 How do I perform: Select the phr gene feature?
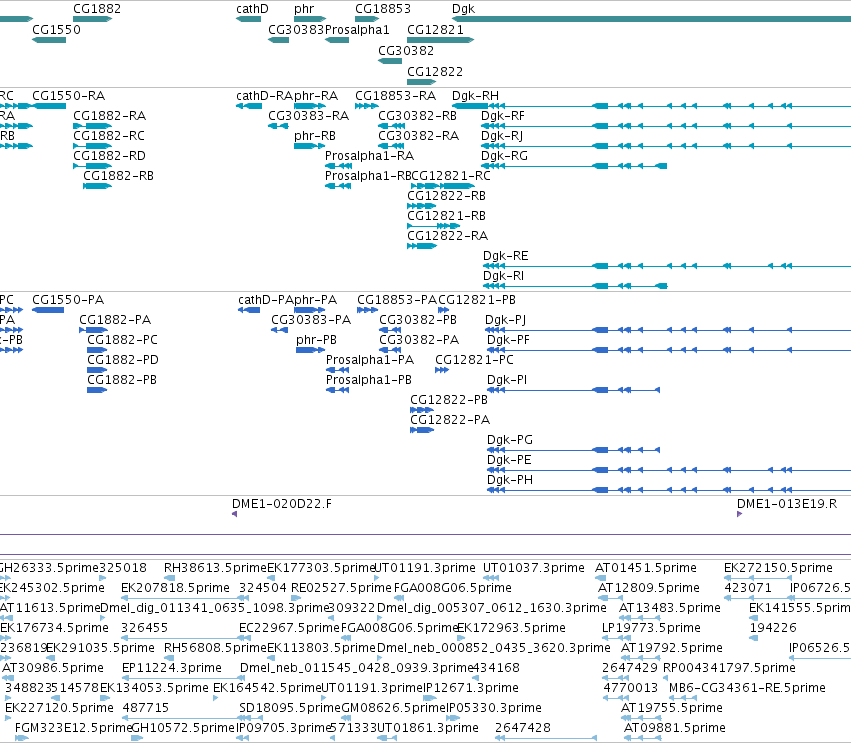pyautogui.click(x=310, y=19)
